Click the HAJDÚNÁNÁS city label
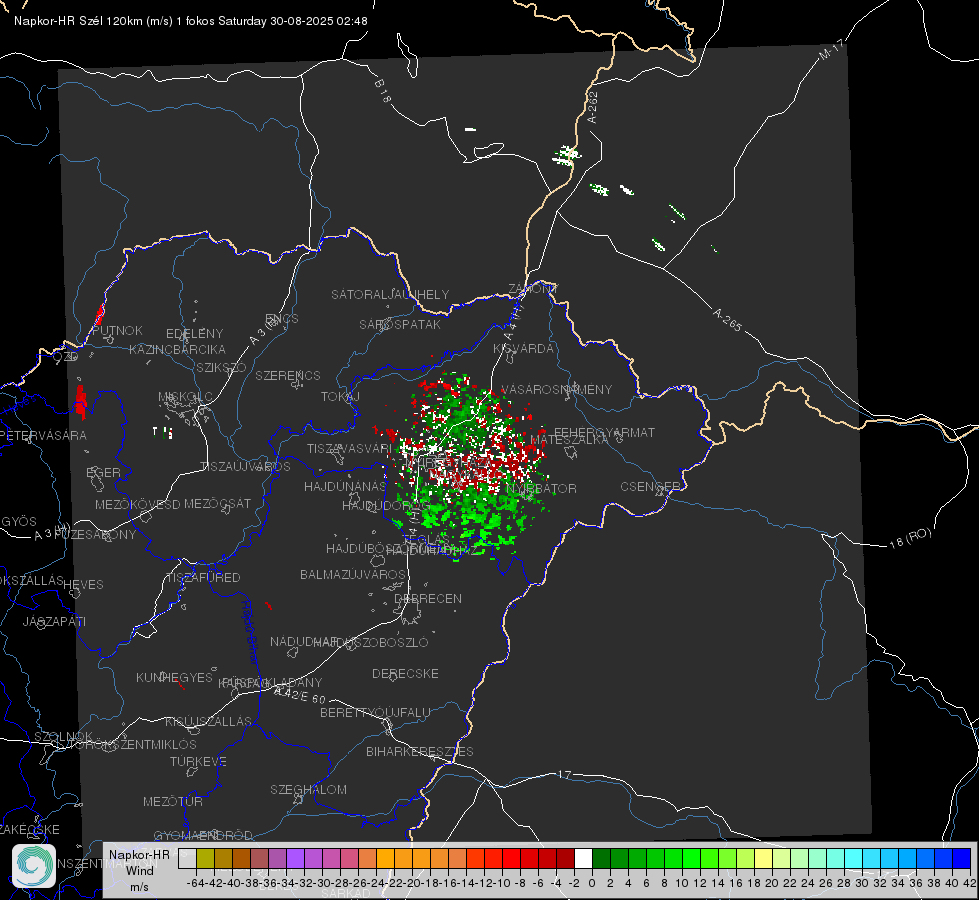The image size is (979, 900). coord(345,486)
